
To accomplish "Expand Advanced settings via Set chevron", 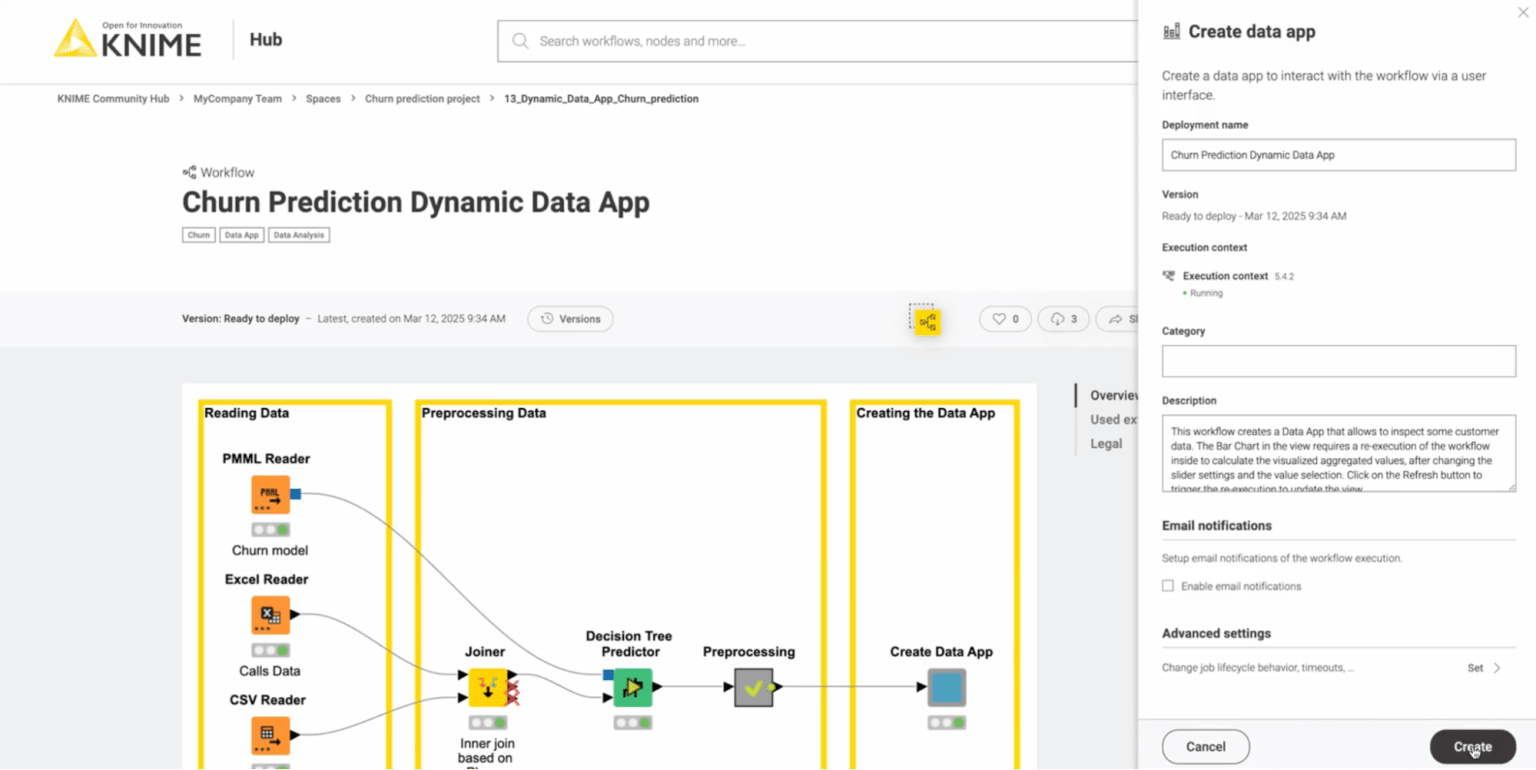I will point(1497,668).
